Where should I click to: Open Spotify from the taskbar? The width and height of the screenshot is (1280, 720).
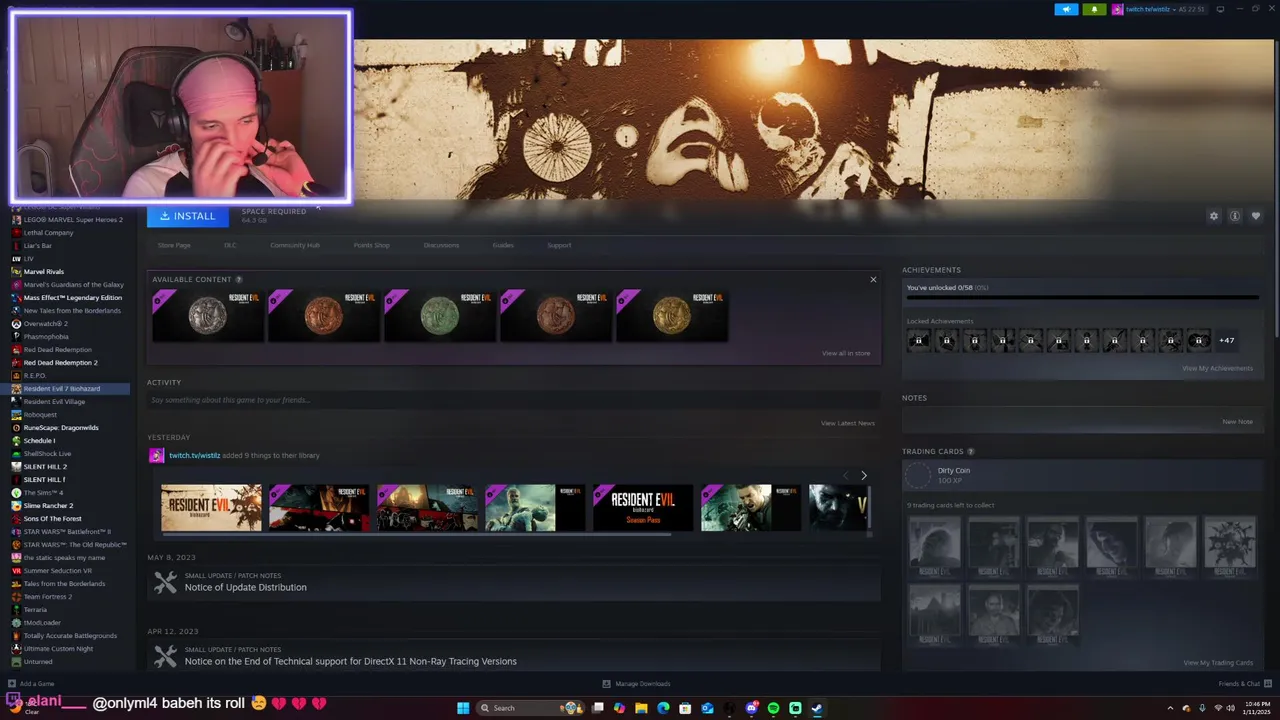[x=773, y=708]
